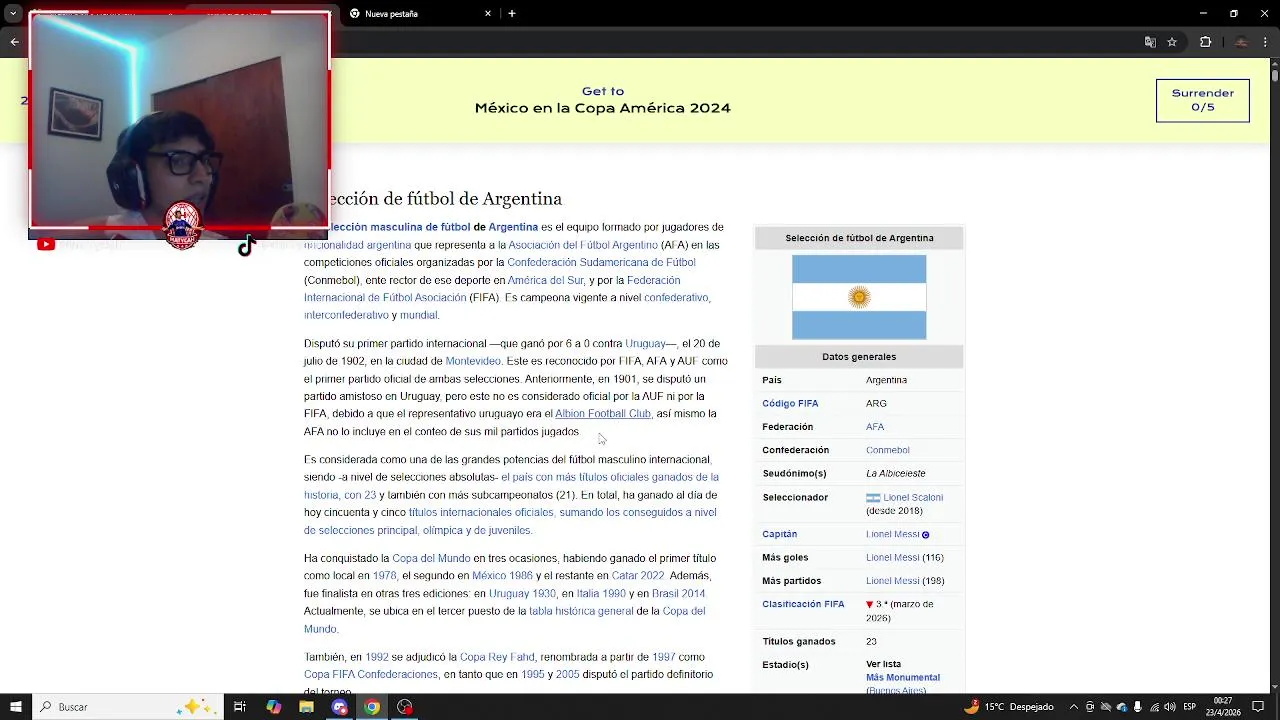Viewport: 1280px width, 720px height.
Task: Follow the Clasificación FIFA link
Action: (x=803, y=605)
